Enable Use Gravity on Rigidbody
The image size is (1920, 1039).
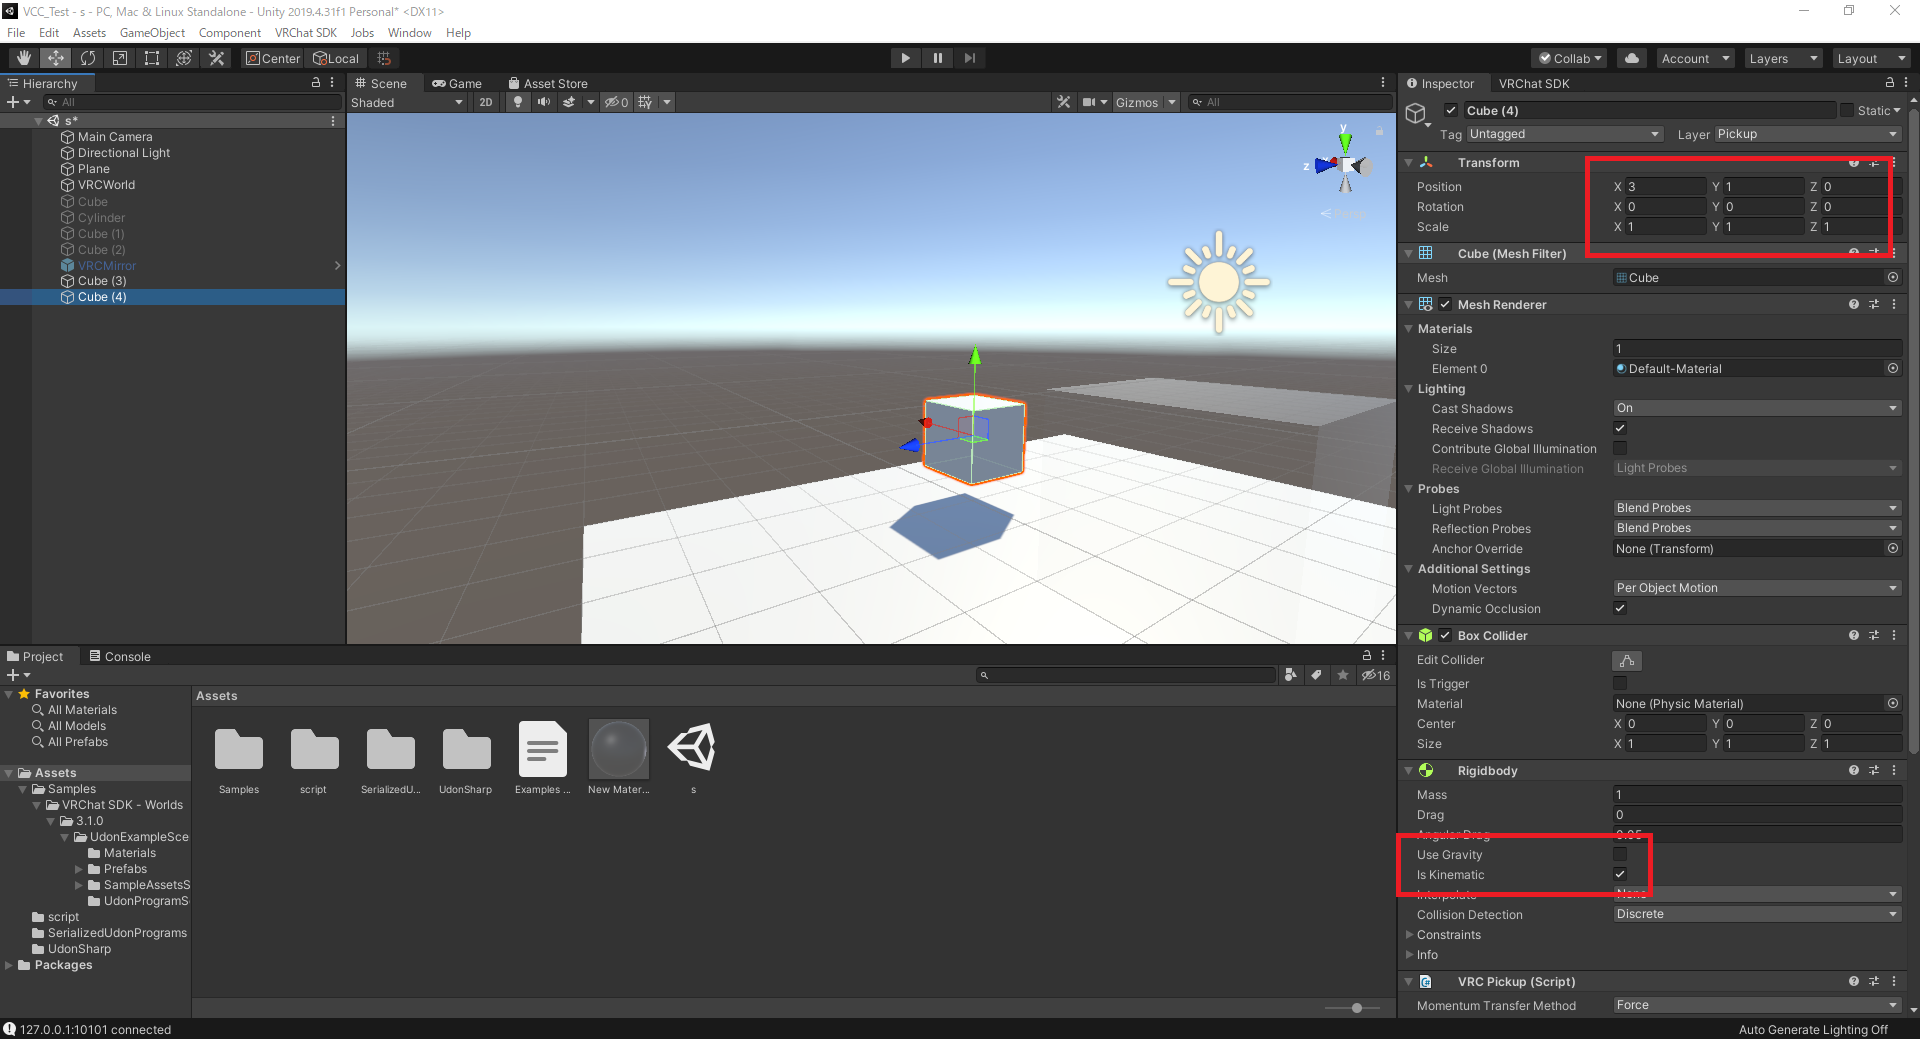(1620, 854)
